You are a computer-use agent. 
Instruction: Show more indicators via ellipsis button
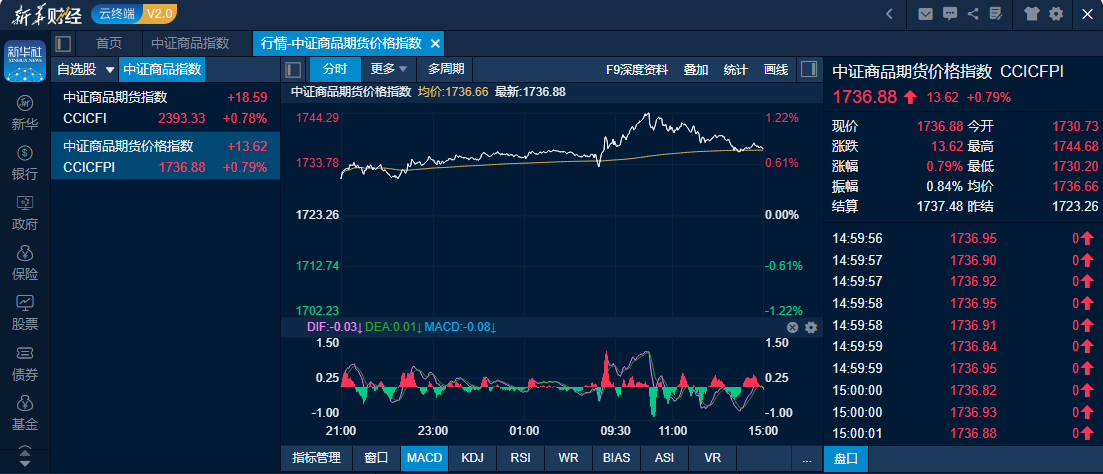(807, 458)
